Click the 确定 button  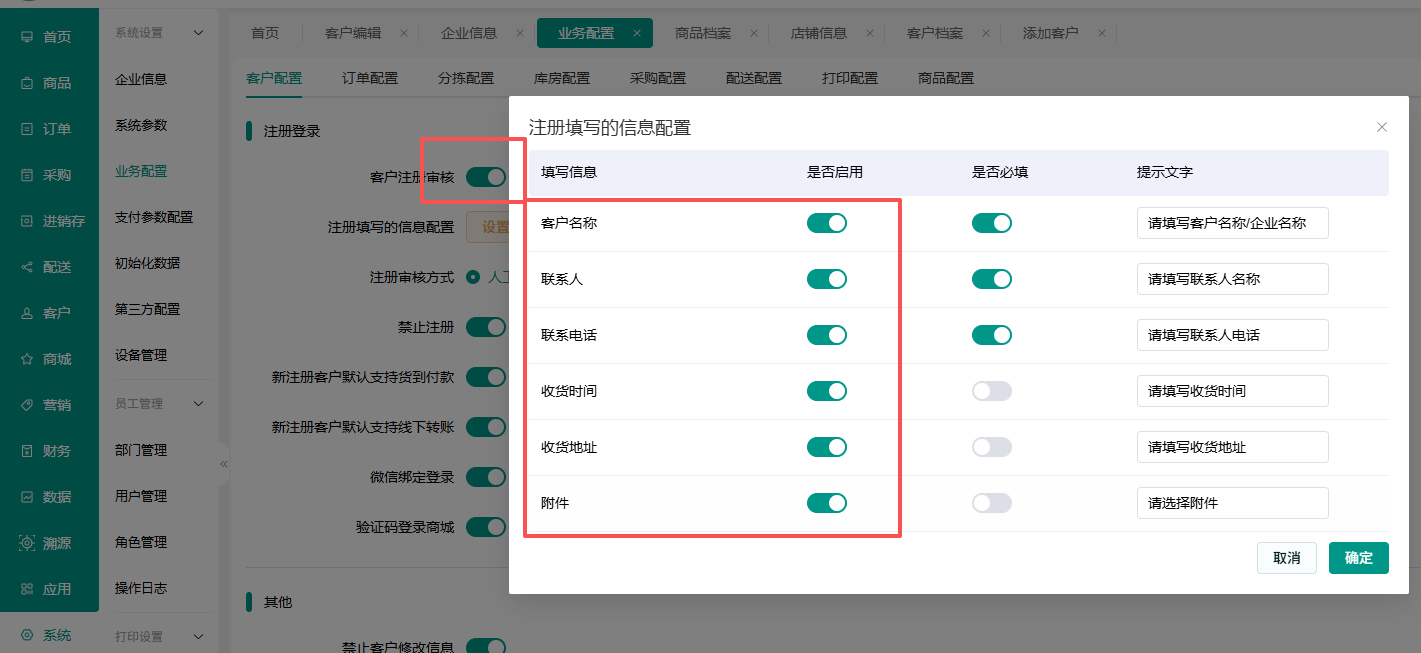1359,558
